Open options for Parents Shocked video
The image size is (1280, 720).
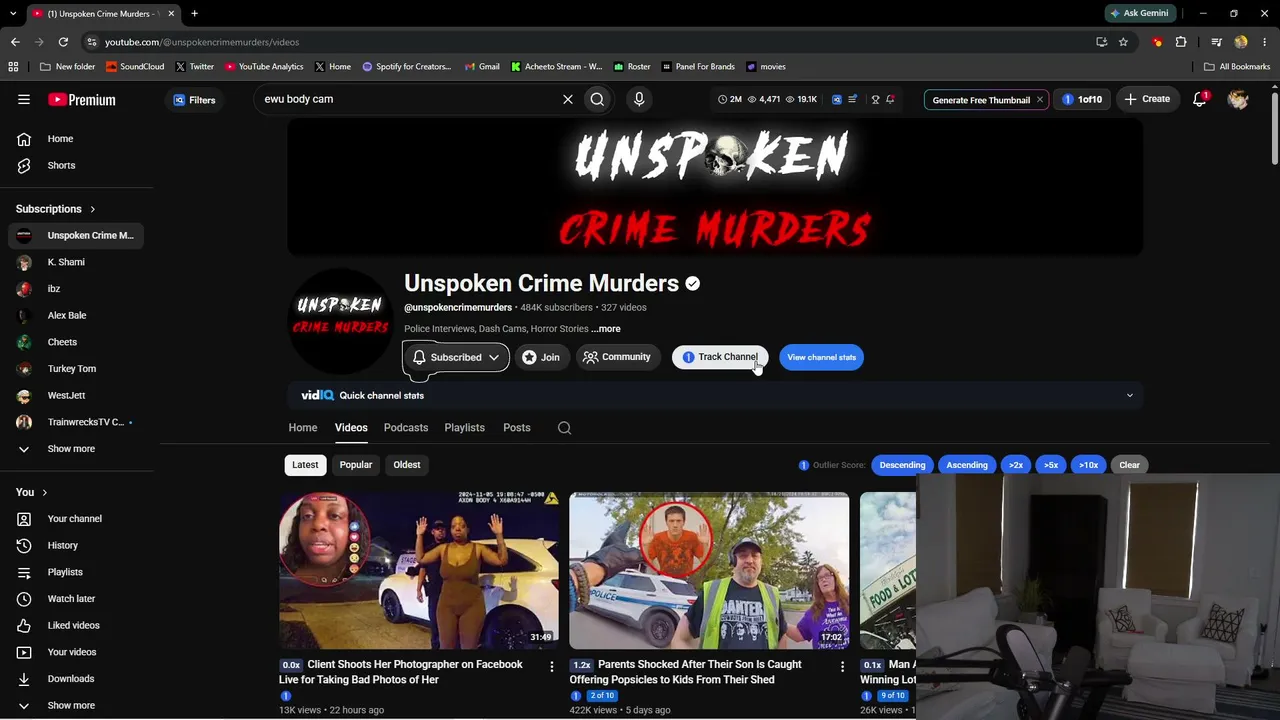[x=842, y=666]
